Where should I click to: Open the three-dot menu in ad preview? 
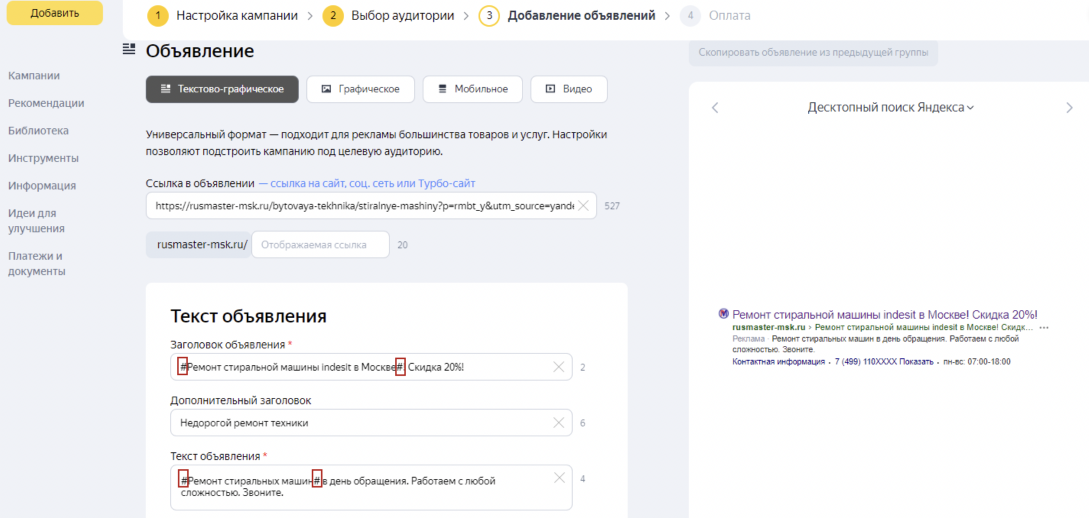click(1044, 327)
